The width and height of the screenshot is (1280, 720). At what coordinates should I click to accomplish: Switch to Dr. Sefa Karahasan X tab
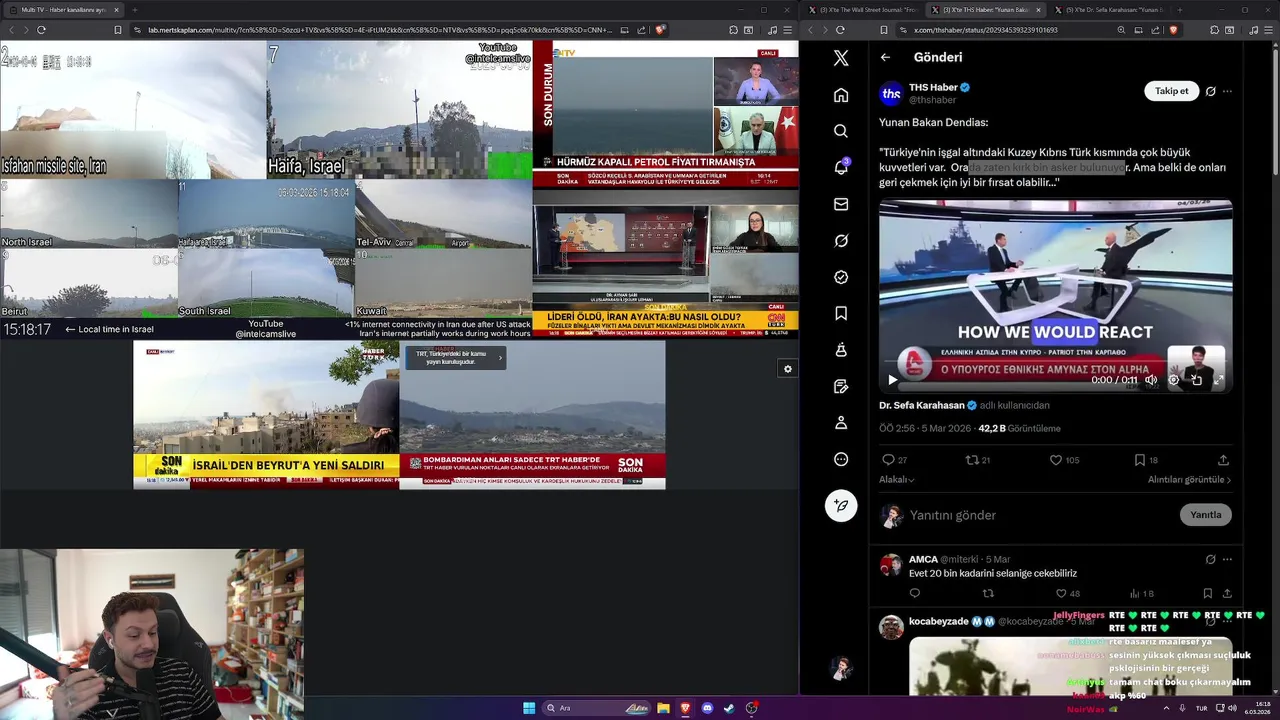1109,9
